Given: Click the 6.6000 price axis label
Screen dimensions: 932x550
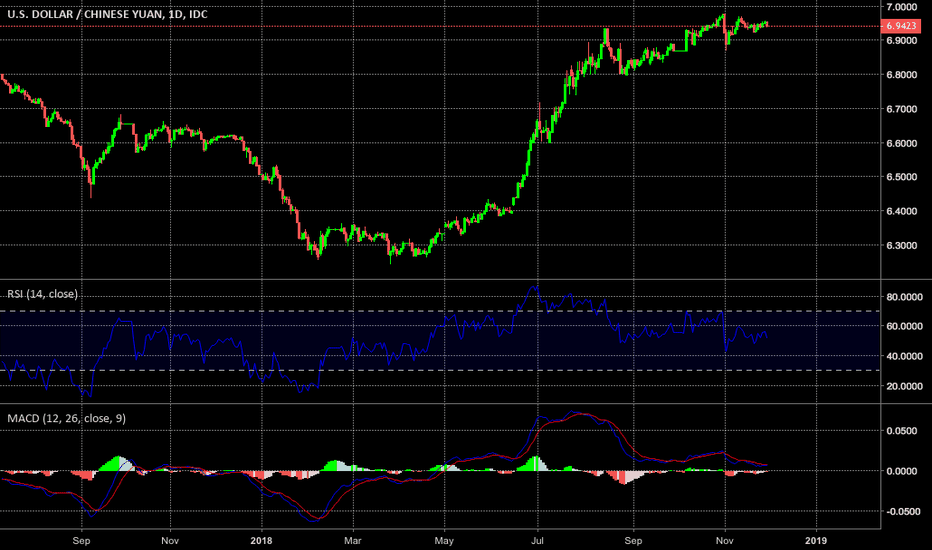Looking at the screenshot, I should pyautogui.click(x=902, y=143).
